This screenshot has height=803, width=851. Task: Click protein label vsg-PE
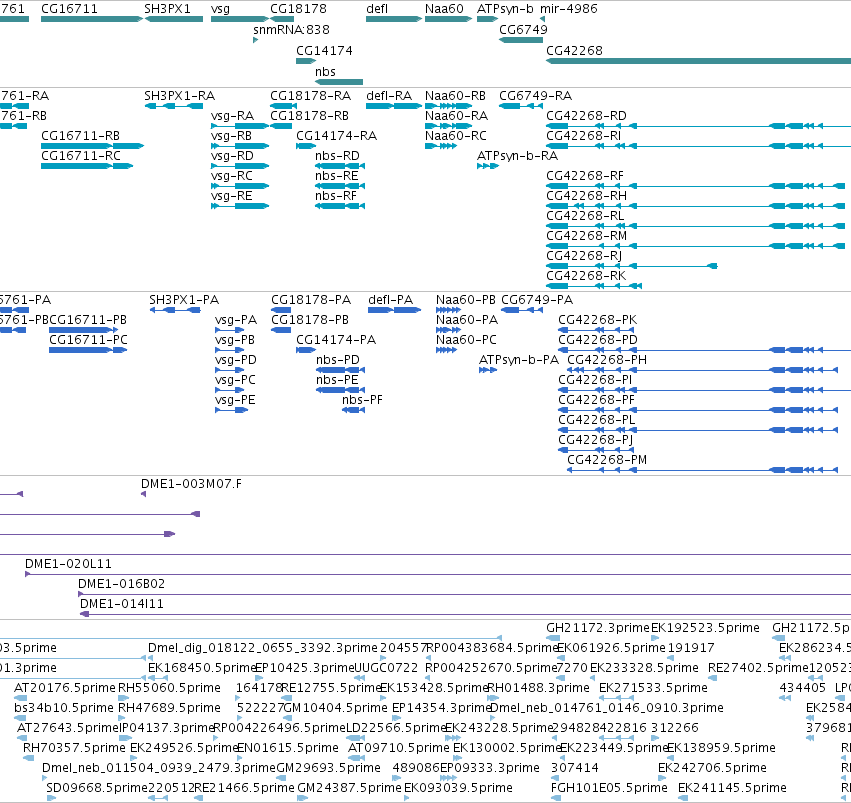235,400
